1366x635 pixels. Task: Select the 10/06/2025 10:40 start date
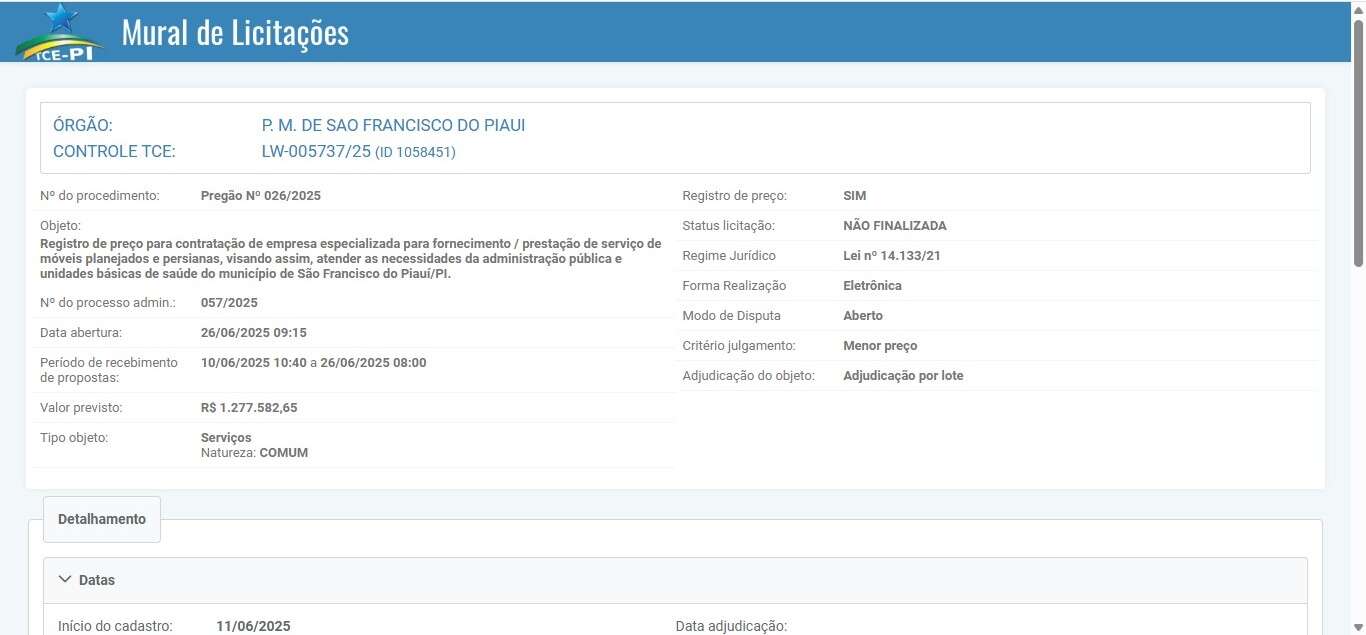coord(254,363)
